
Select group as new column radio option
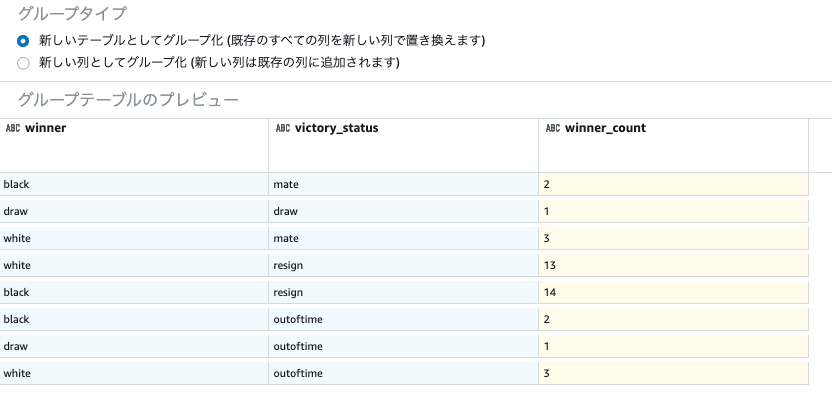coord(23,64)
